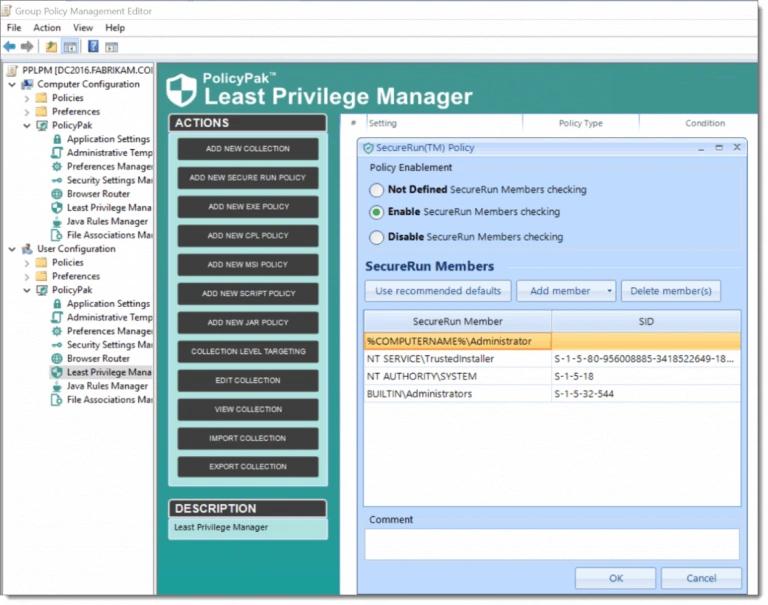Image resolution: width=768 pixels, height=605 pixels.
Task: Select Not Defined SecureRun Members checking
Action: click(376, 190)
